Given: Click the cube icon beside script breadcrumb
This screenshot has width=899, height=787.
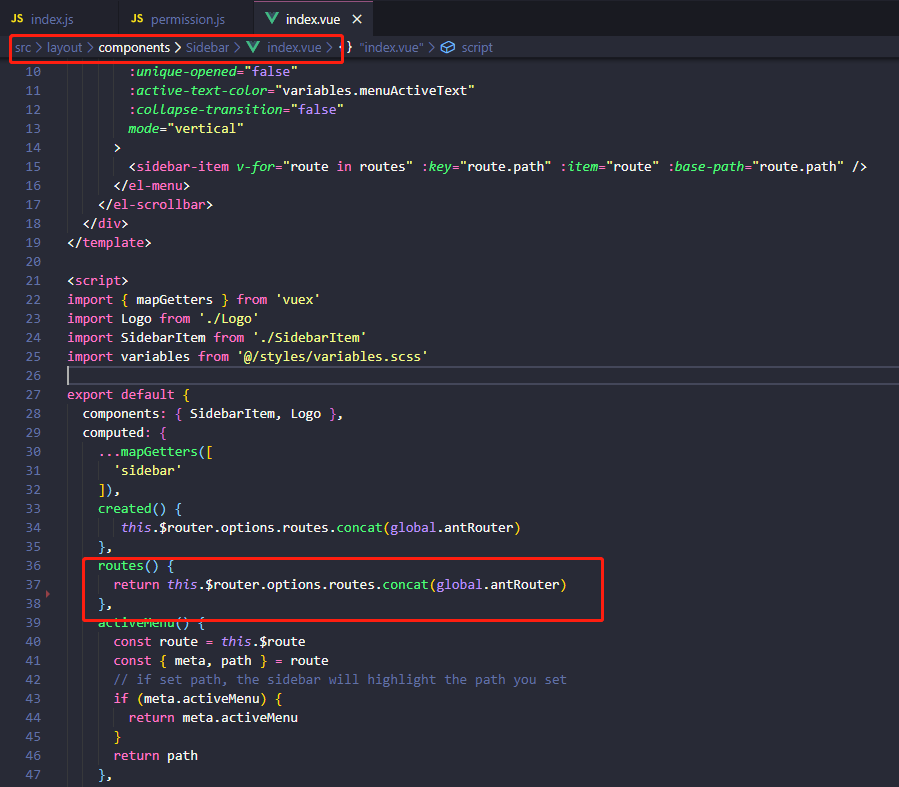Looking at the screenshot, I should [x=448, y=48].
